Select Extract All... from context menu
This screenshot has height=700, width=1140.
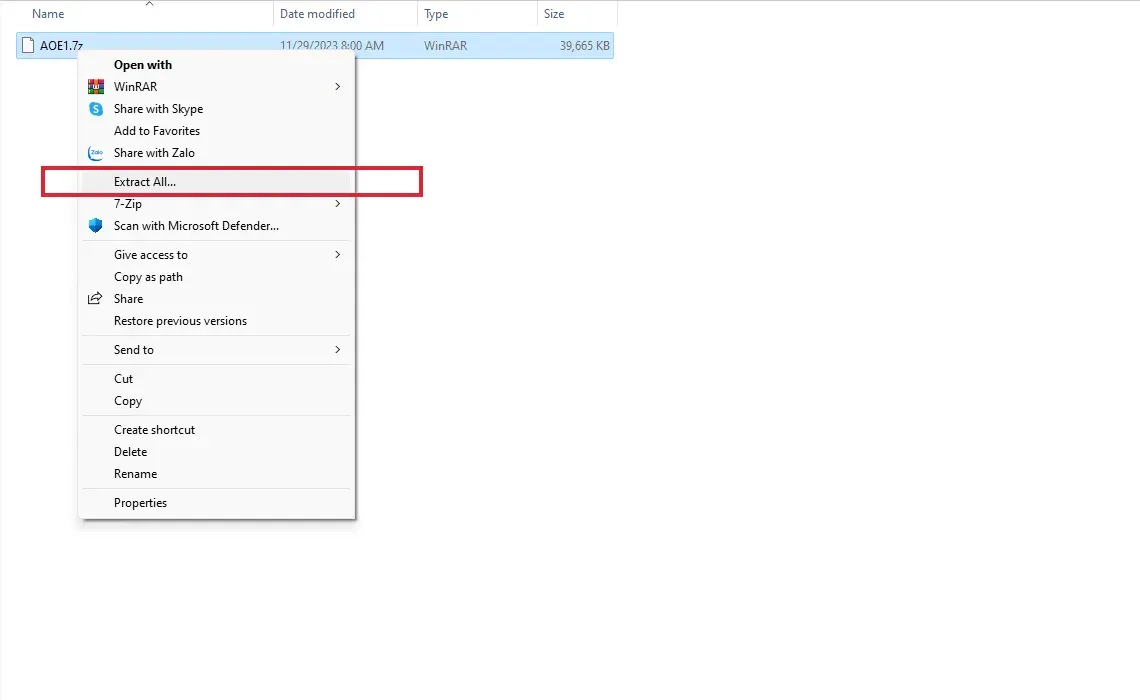(145, 182)
